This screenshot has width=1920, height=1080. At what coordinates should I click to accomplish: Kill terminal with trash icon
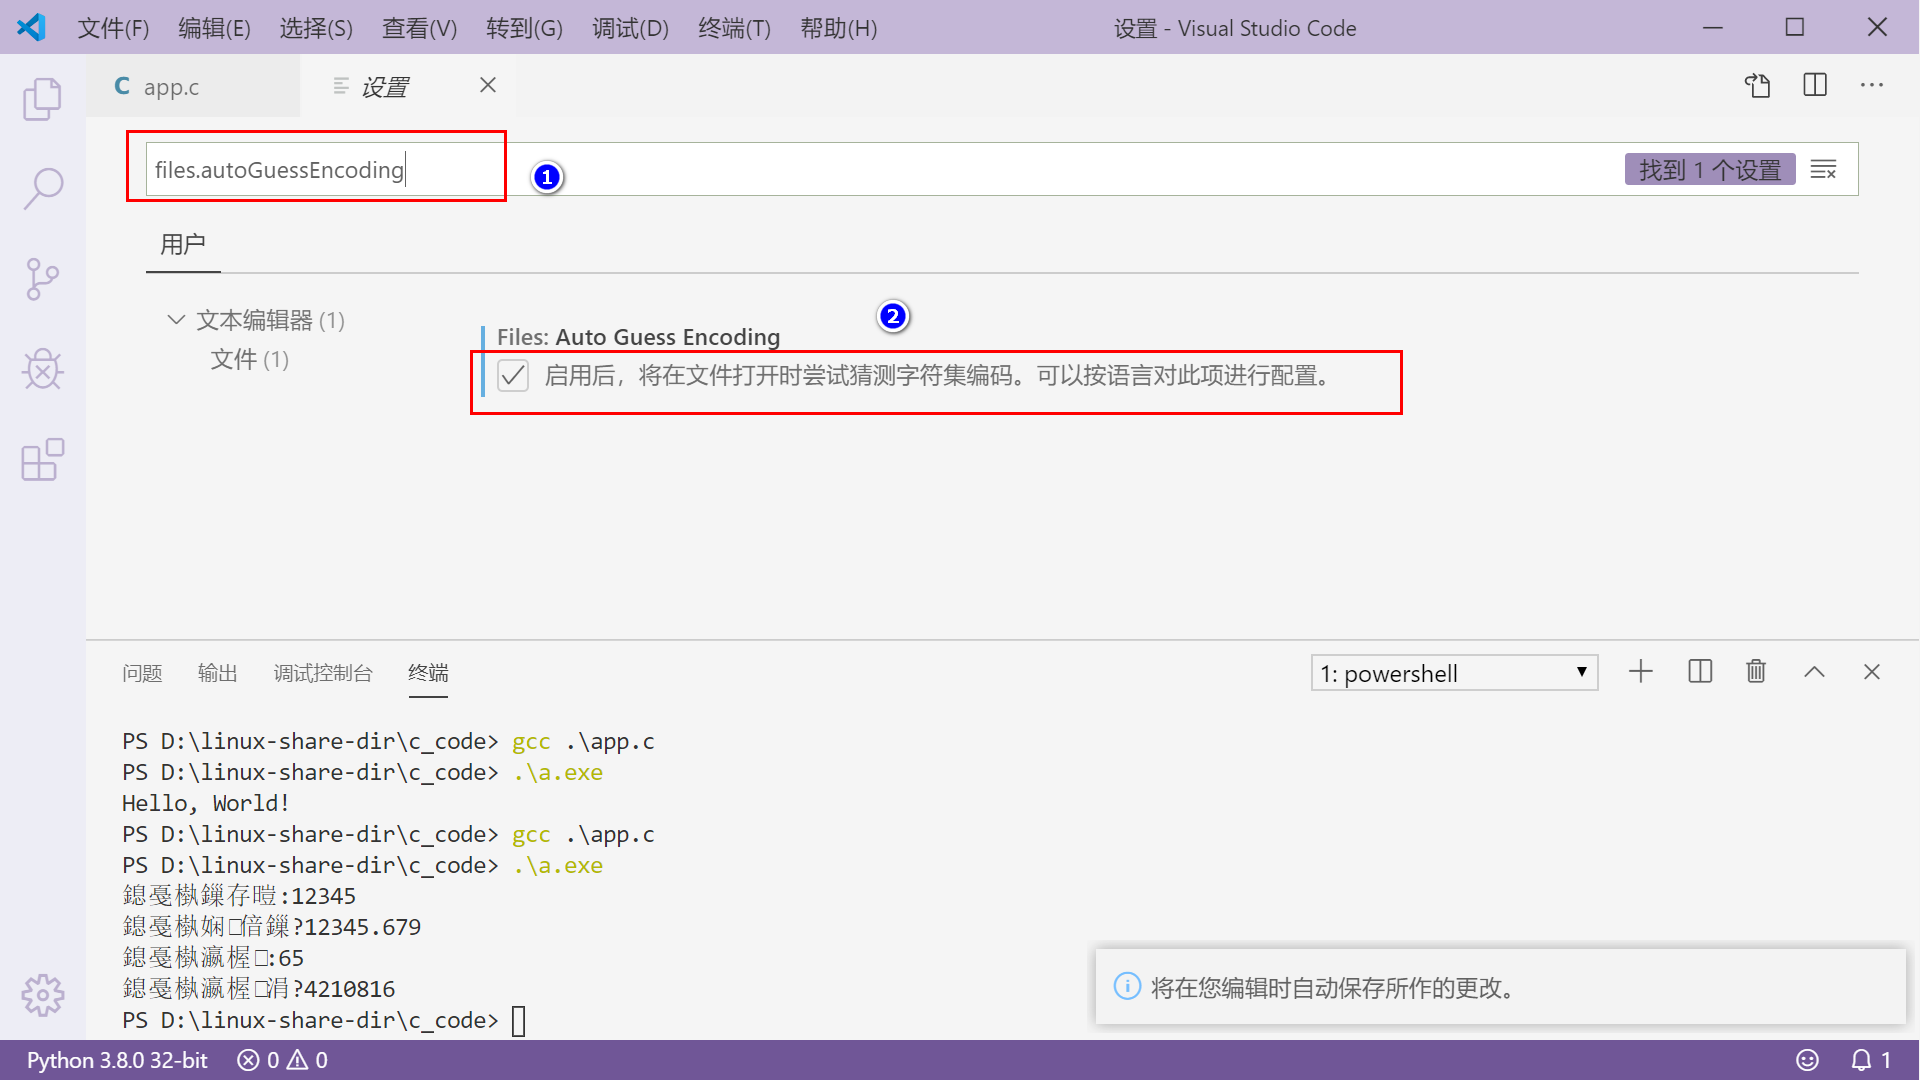(x=1756, y=672)
